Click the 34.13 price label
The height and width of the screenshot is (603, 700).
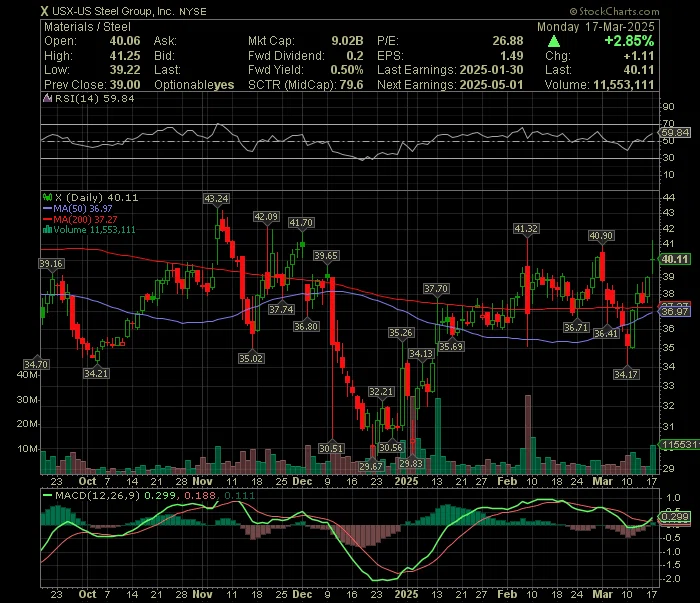click(421, 354)
